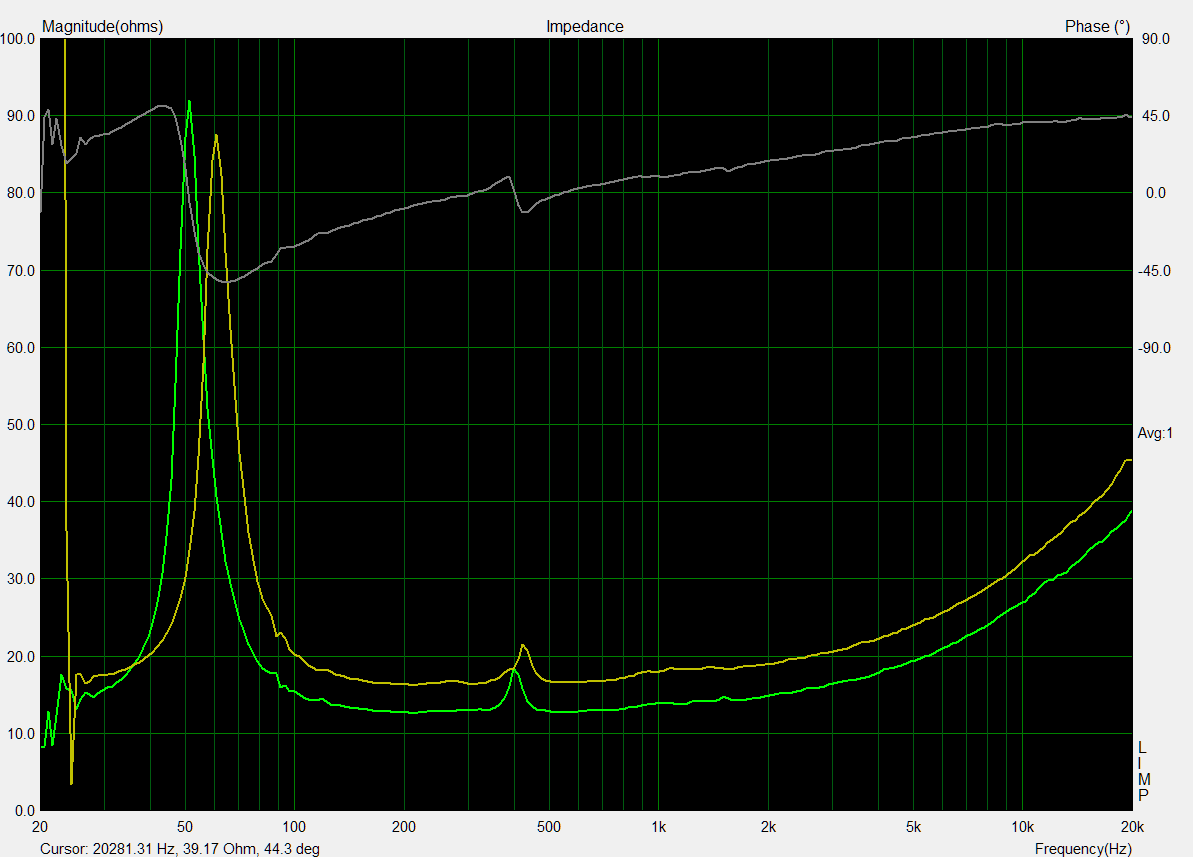Click the small yellow peak near 430 Hz
This screenshot has height=857, width=1193.
tap(523, 646)
